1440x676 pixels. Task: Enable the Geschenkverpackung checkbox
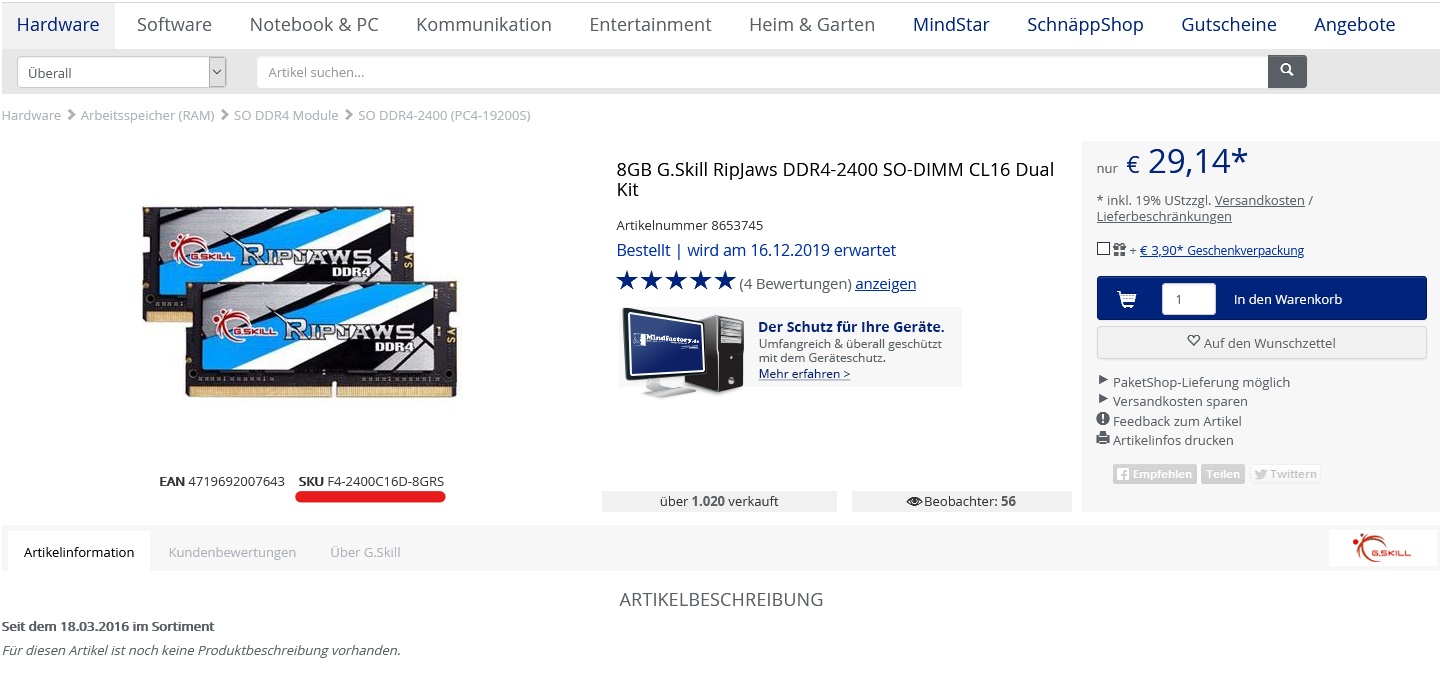click(x=1103, y=249)
